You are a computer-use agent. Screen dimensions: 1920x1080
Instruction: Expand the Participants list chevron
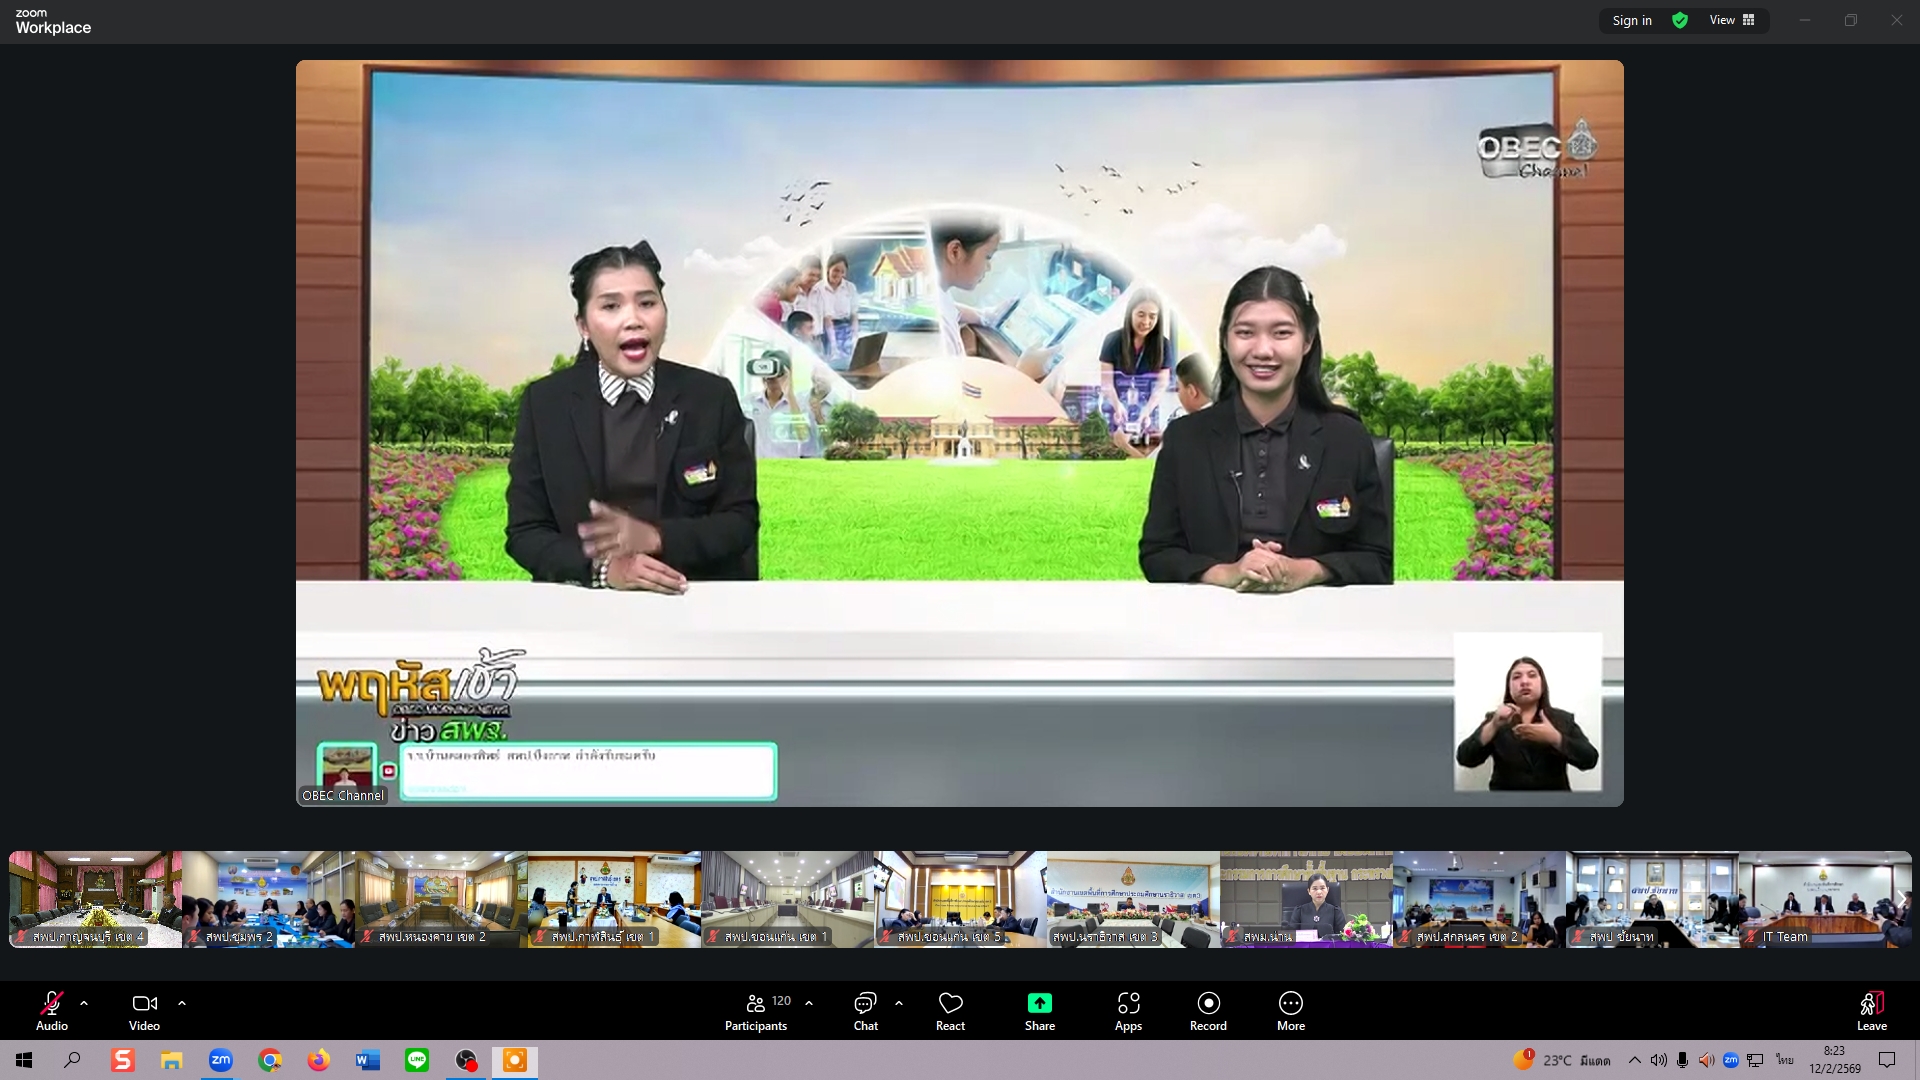click(x=809, y=1003)
